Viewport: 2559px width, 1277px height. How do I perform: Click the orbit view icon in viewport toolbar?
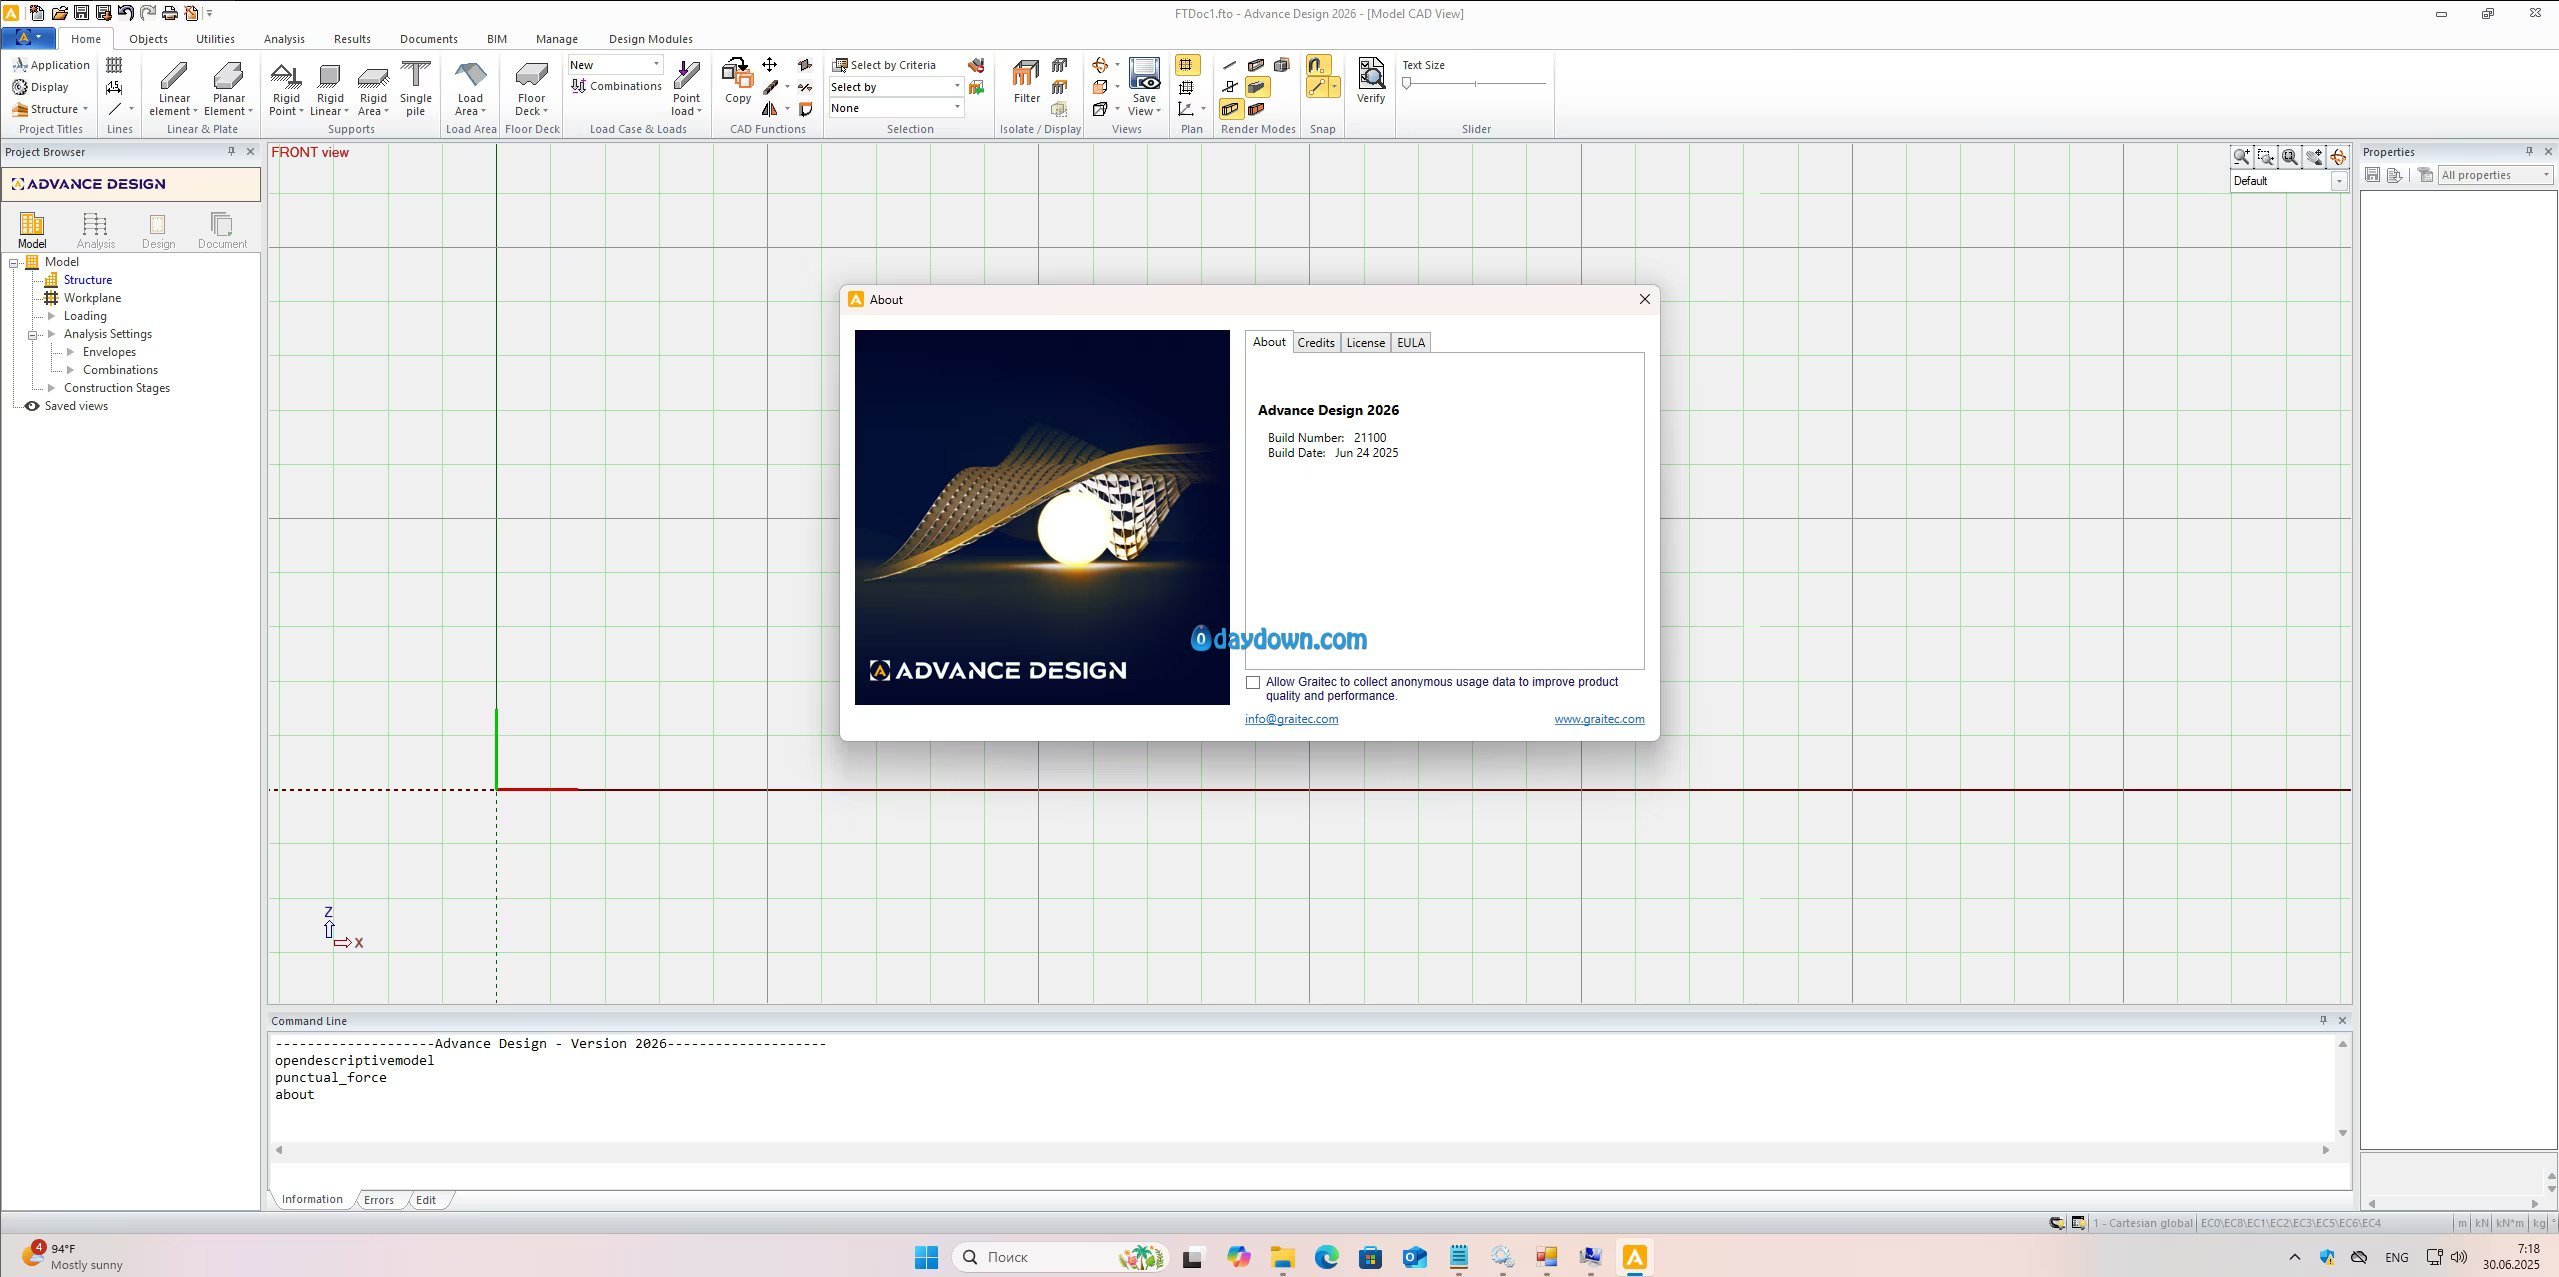[2337, 157]
